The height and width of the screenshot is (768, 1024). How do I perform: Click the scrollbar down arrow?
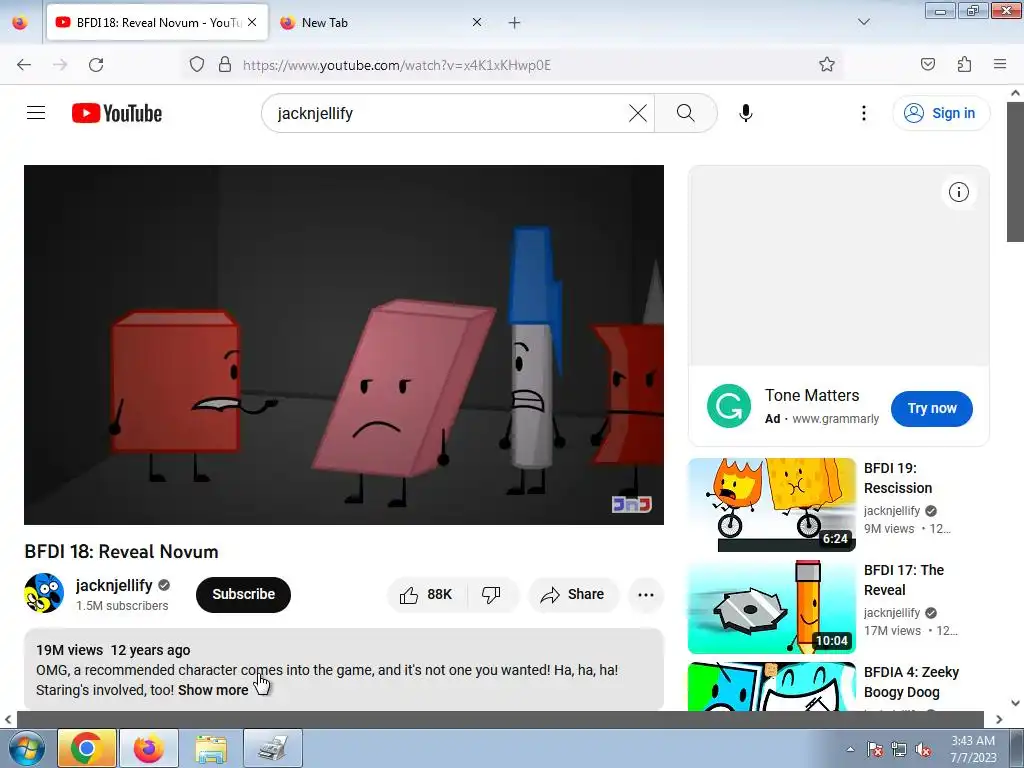pyautogui.click(x=1015, y=703)
